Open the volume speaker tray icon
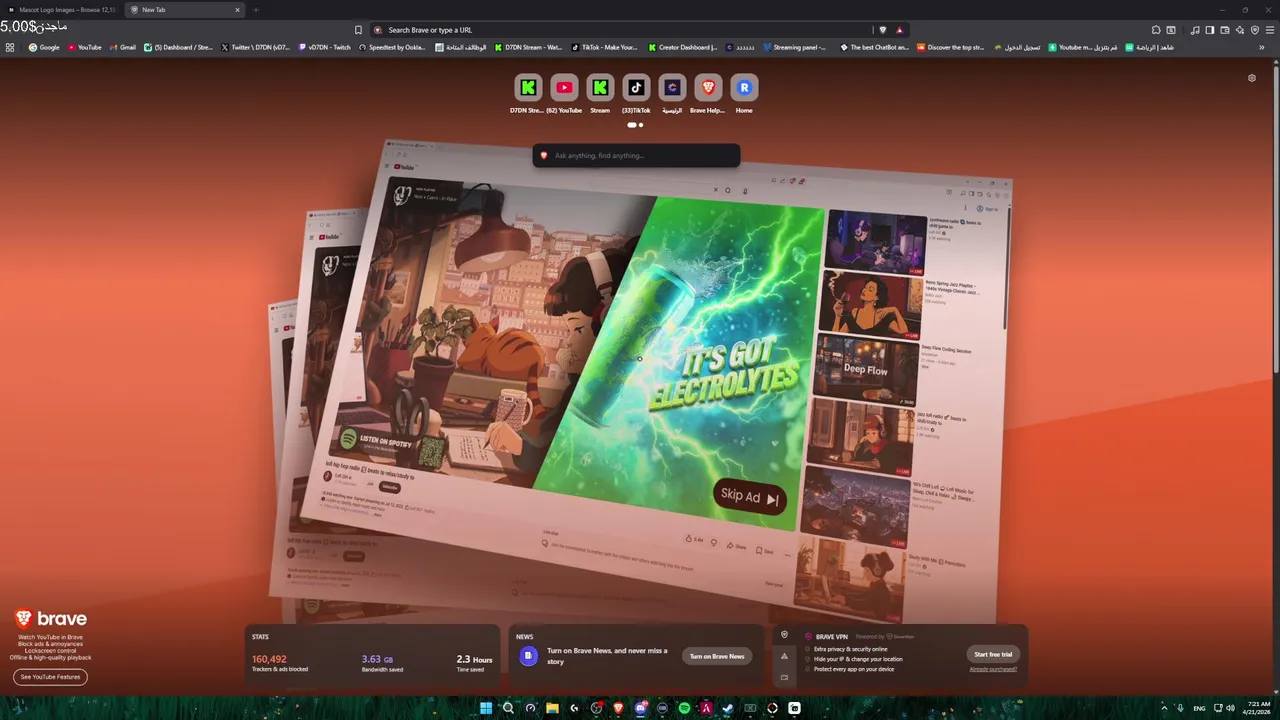 click(1230, 708)
